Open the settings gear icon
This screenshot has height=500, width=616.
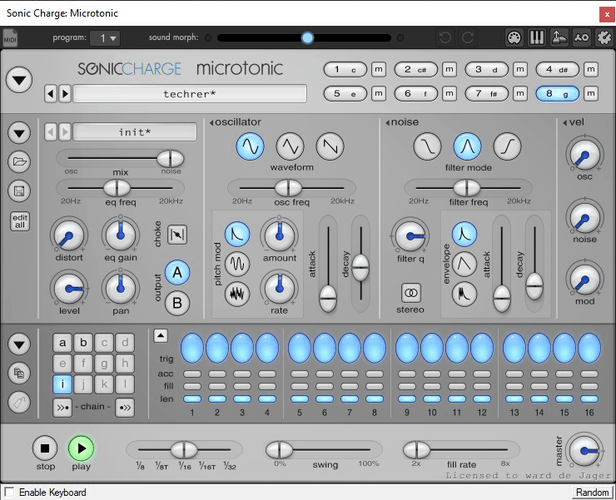point(604,38)
